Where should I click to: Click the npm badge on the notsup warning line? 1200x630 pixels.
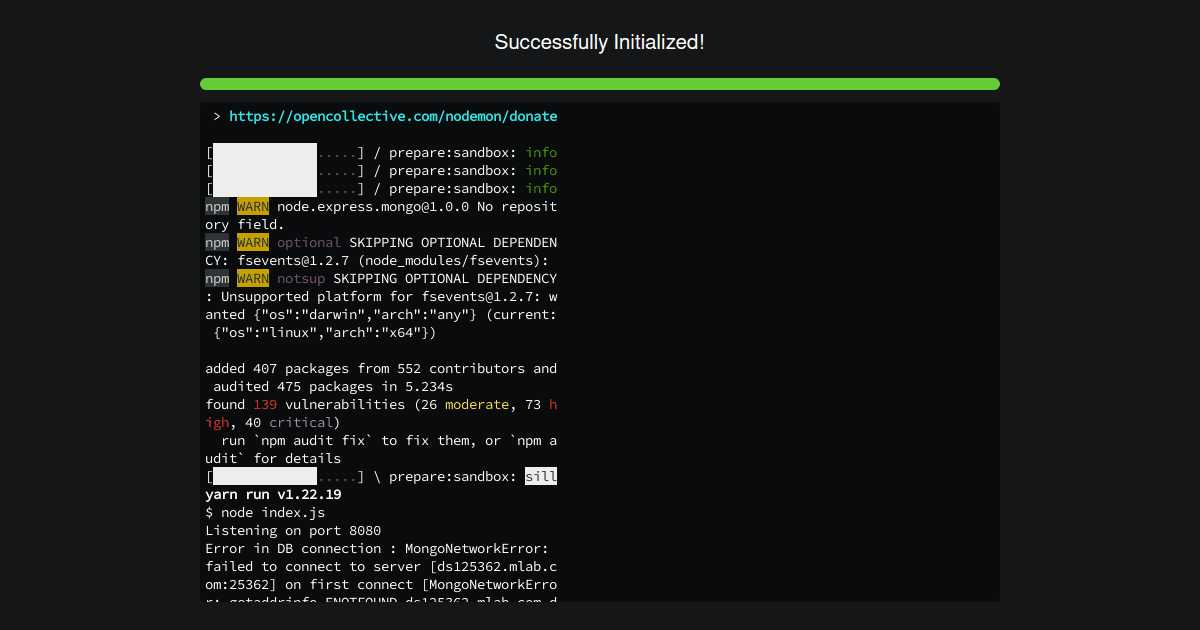tap(217, 278)
